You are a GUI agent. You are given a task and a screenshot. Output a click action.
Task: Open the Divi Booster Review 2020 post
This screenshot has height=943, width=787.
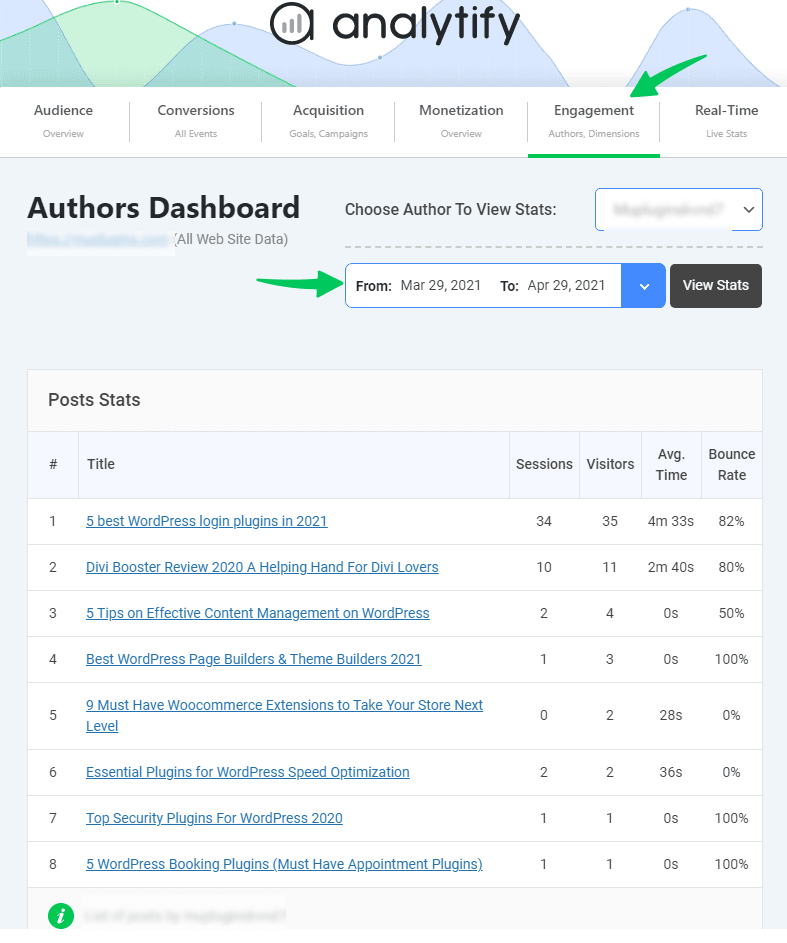pyautogui.click(x=262, y=567)
